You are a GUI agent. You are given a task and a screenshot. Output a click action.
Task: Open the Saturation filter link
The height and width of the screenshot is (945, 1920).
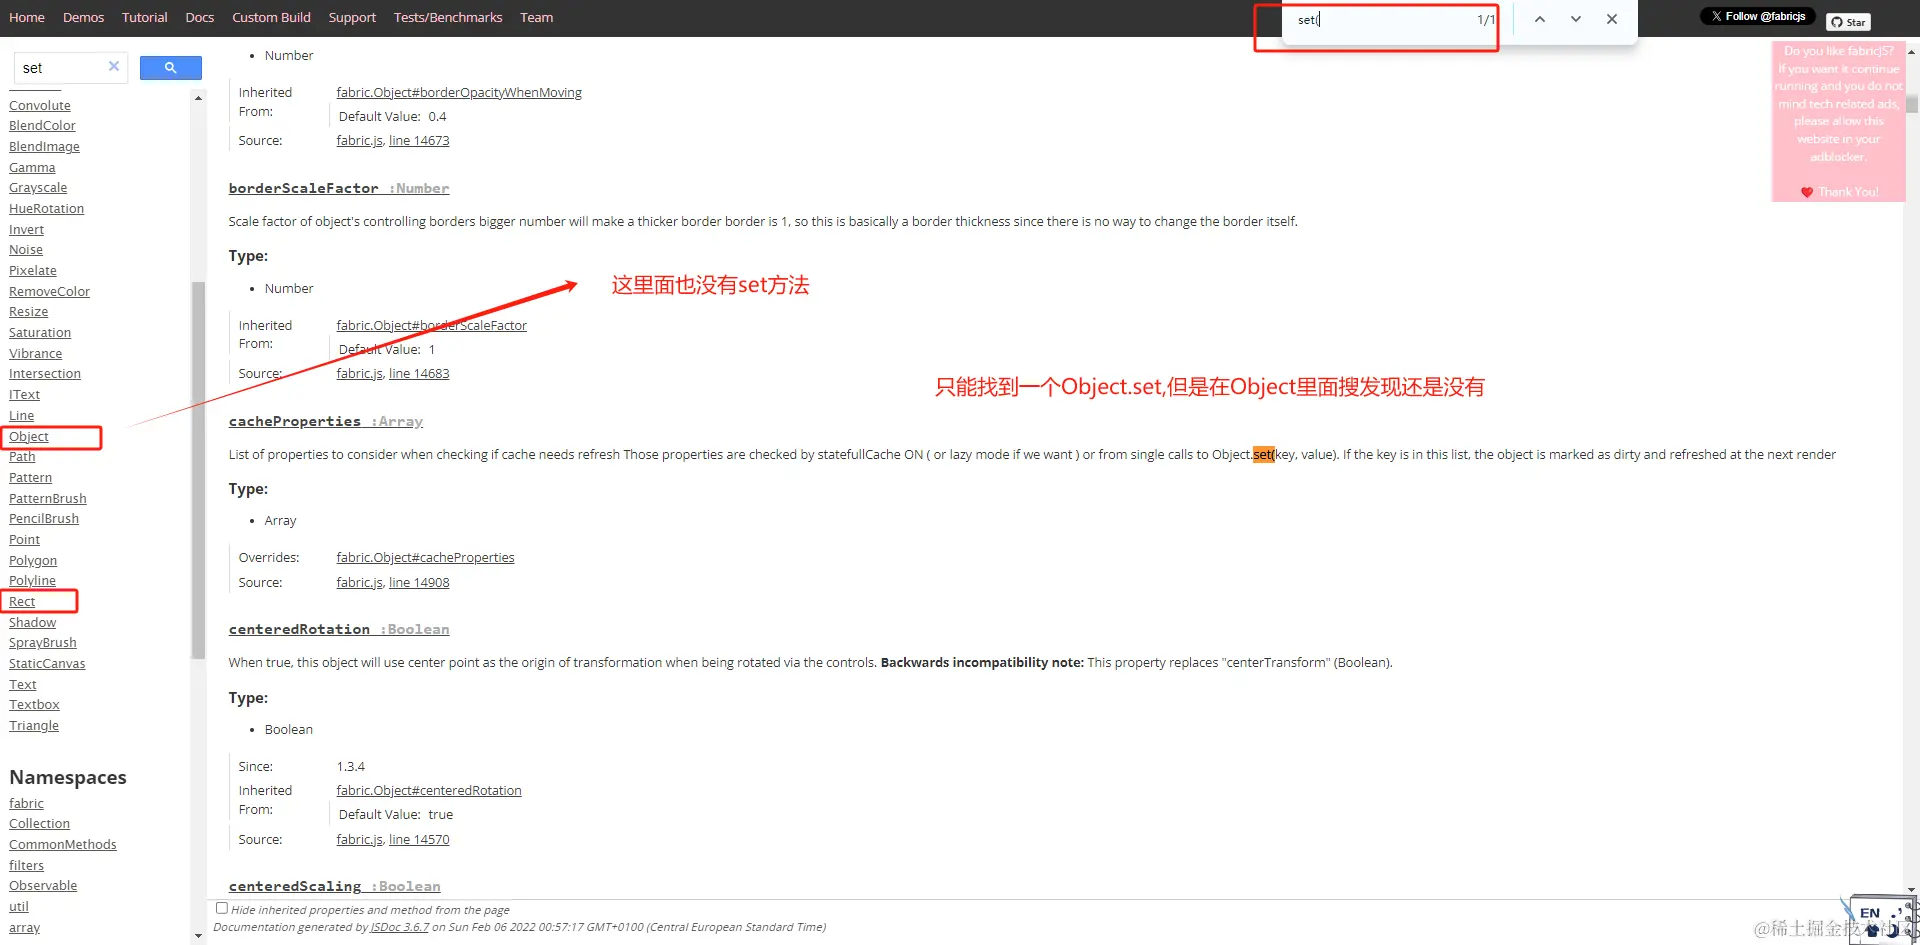(40, 332)
